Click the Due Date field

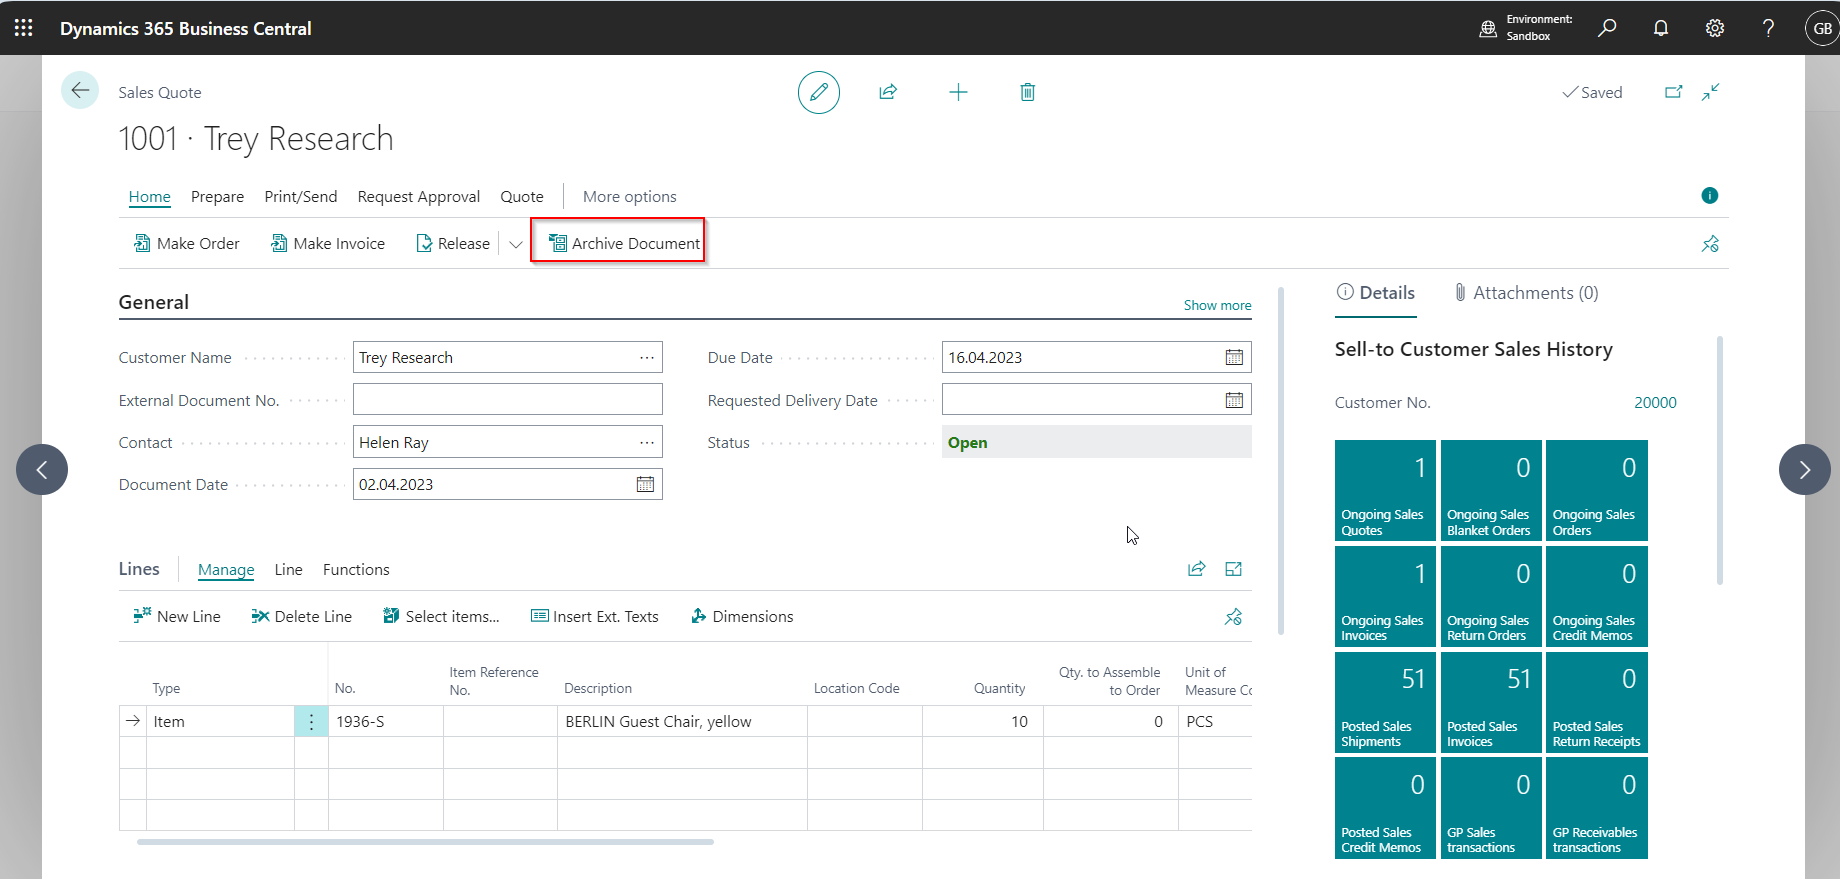tap(1096, 357)
